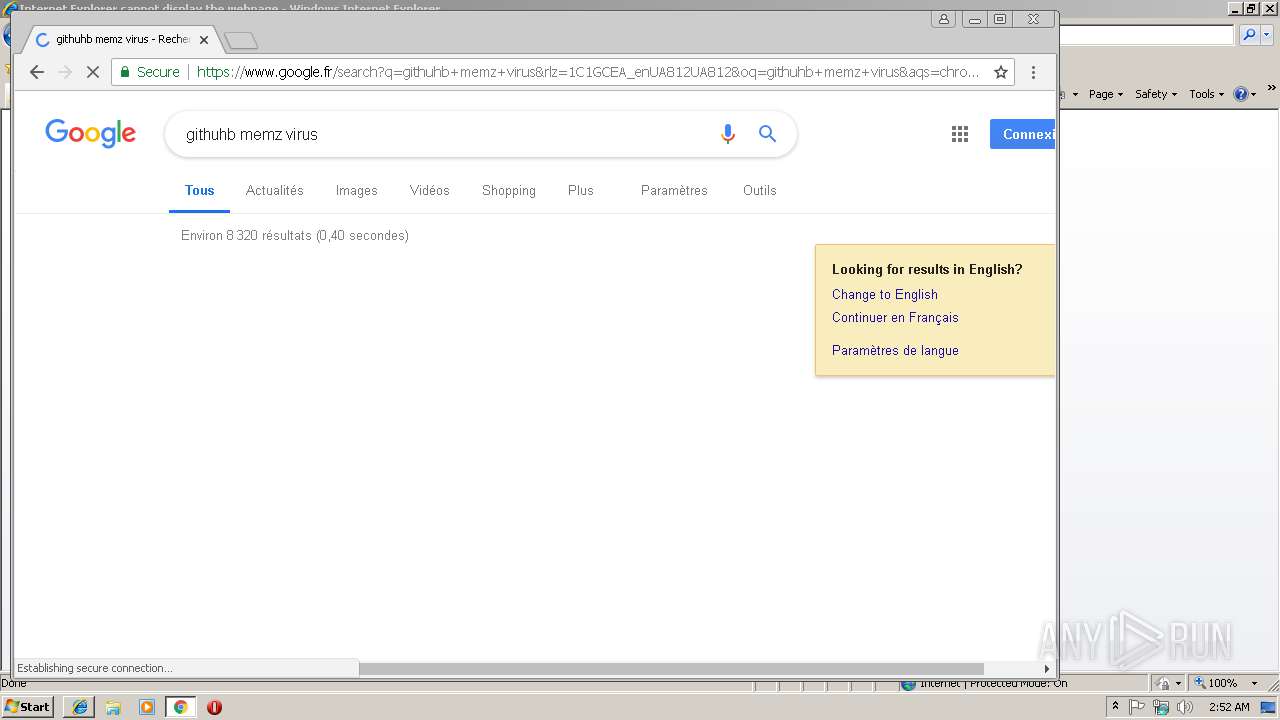Click the Internet Explorer search magnifier button
Viewport: 1280px width, 720px height.
1249,35
